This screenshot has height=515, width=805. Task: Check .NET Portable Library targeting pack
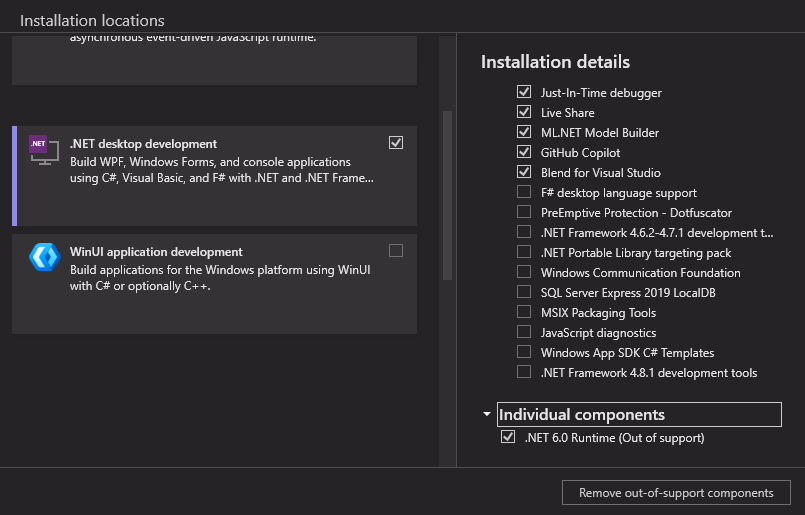524,252
